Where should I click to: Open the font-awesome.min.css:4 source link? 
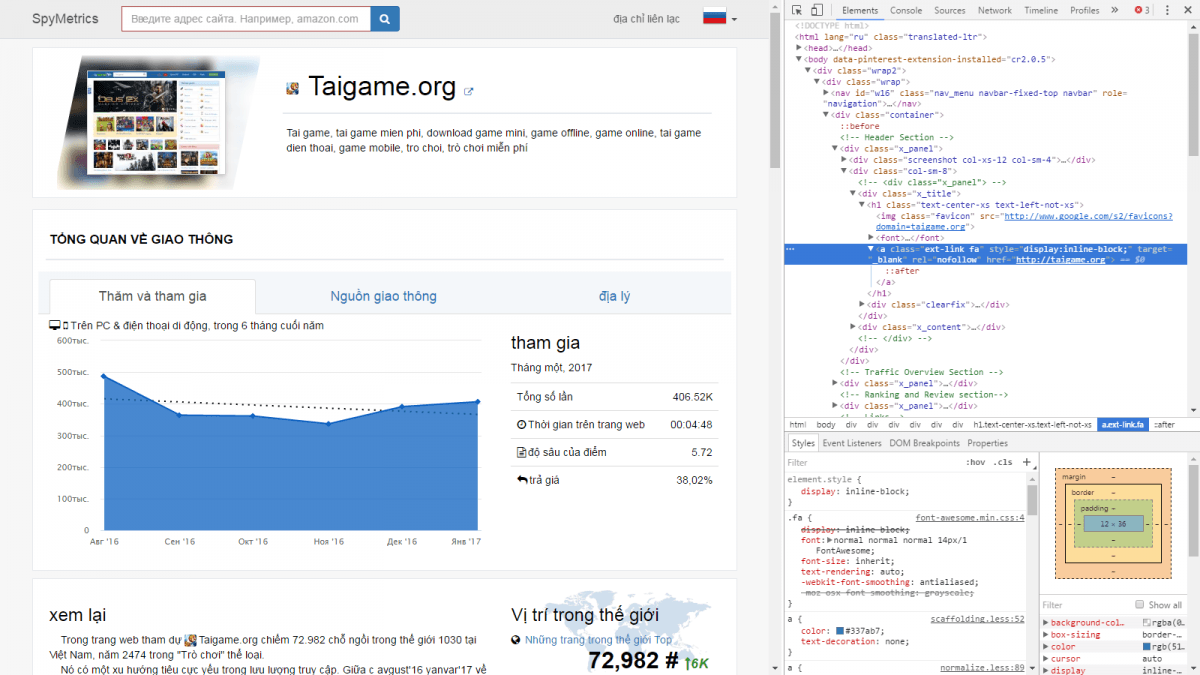click(970, 518)
